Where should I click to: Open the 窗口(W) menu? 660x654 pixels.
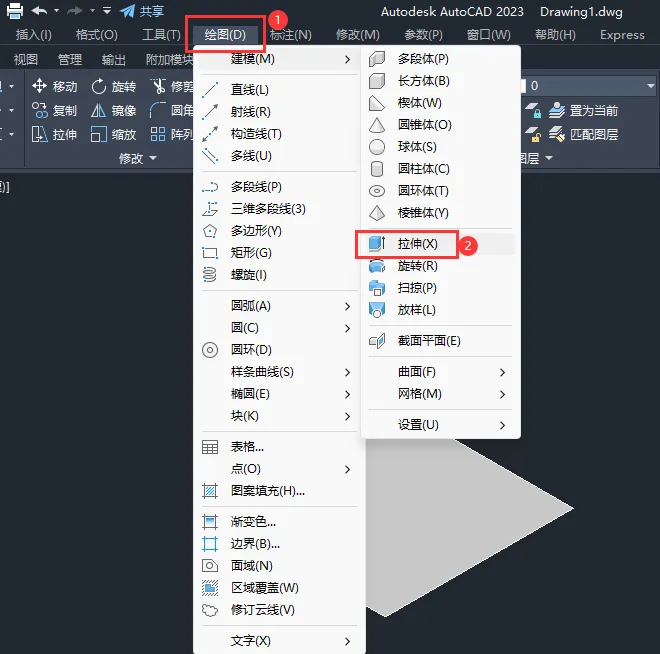(x=489, y=35)
